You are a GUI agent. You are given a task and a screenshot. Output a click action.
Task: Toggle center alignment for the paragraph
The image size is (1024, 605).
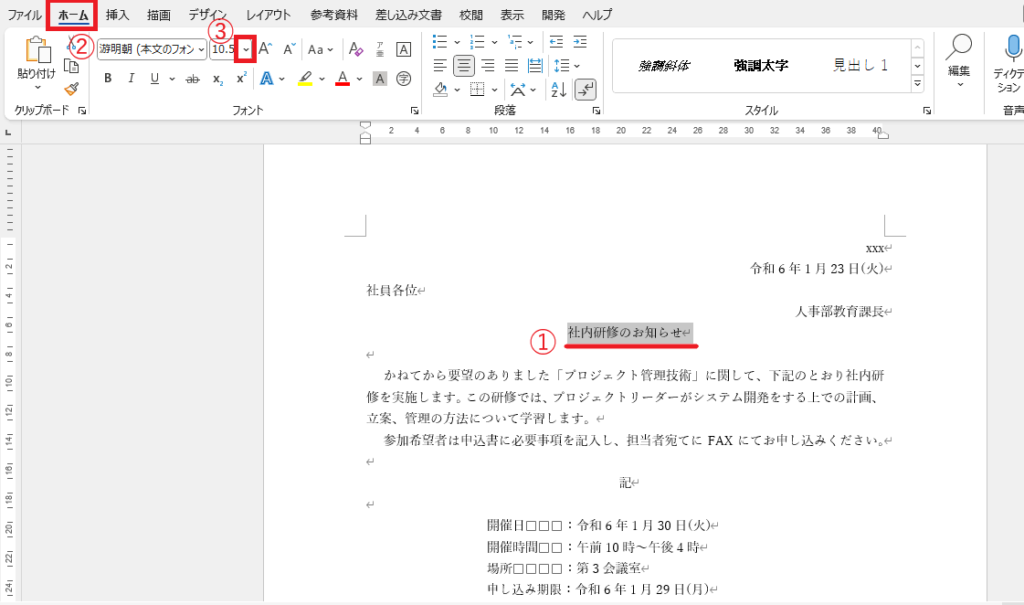coord(464,65)
